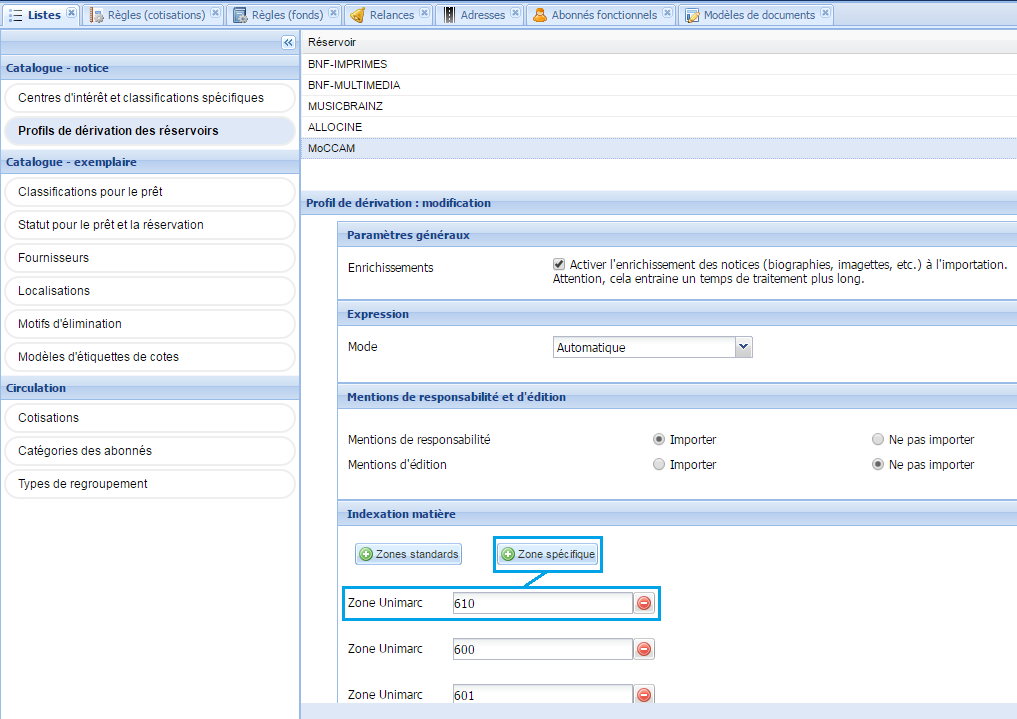Disable the Enrichissements activation checkbox
1017x719 pixels.
[561, 264]
